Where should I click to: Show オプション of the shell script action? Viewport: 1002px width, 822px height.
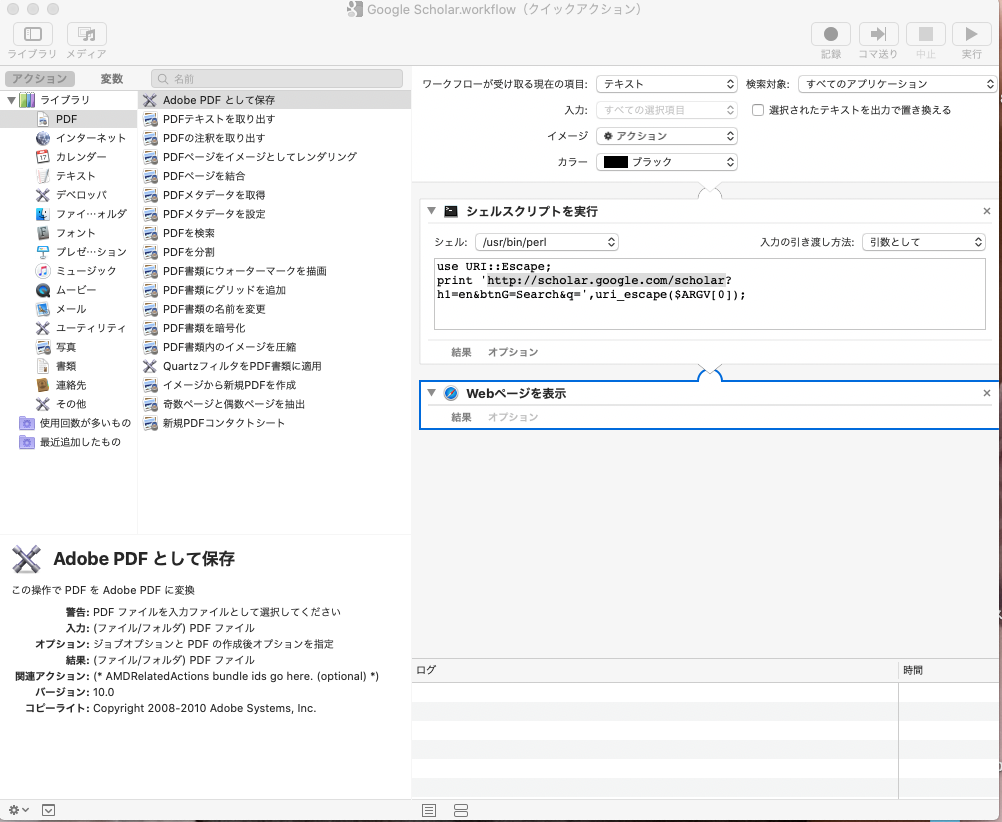tap(513, 352)
